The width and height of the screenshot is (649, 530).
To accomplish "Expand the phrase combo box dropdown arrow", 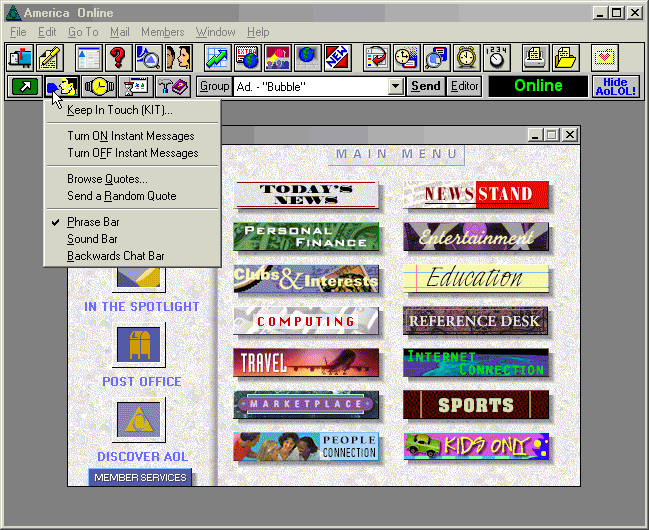I will coord(396,86).
